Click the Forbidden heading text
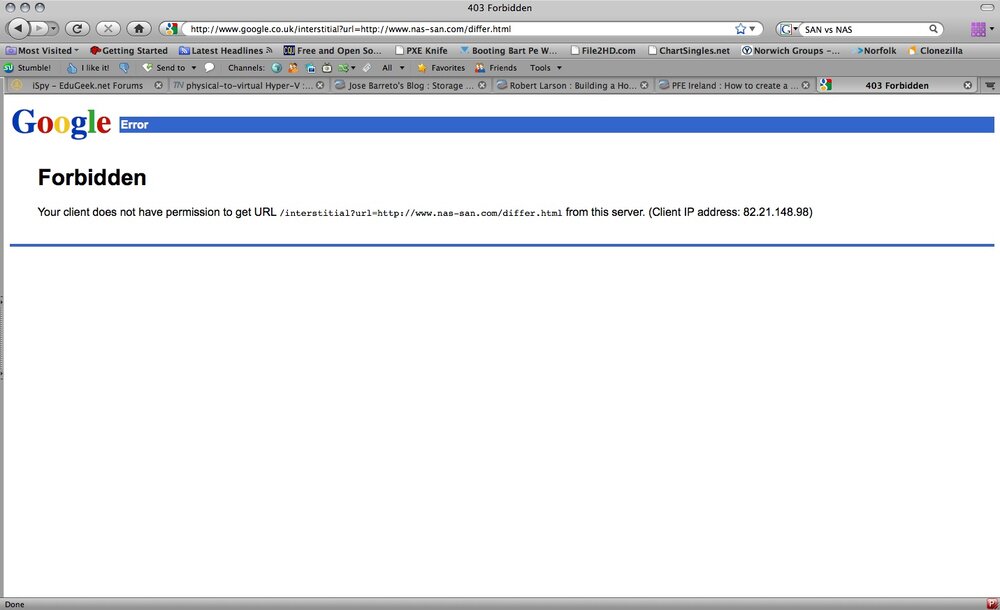The image size is (1000, 610). click(x=92, y=177)
